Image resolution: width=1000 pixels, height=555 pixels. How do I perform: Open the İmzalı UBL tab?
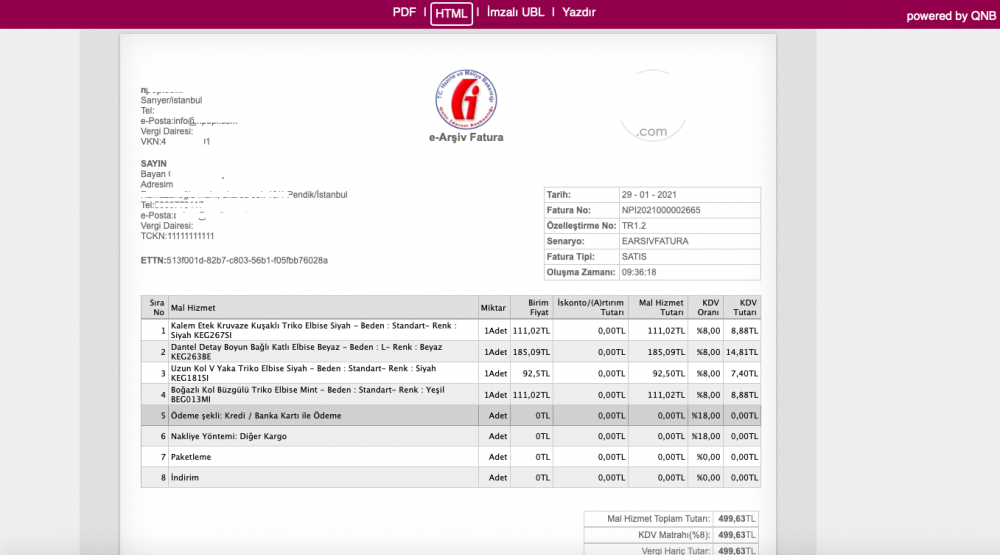[x=515, y=12]
